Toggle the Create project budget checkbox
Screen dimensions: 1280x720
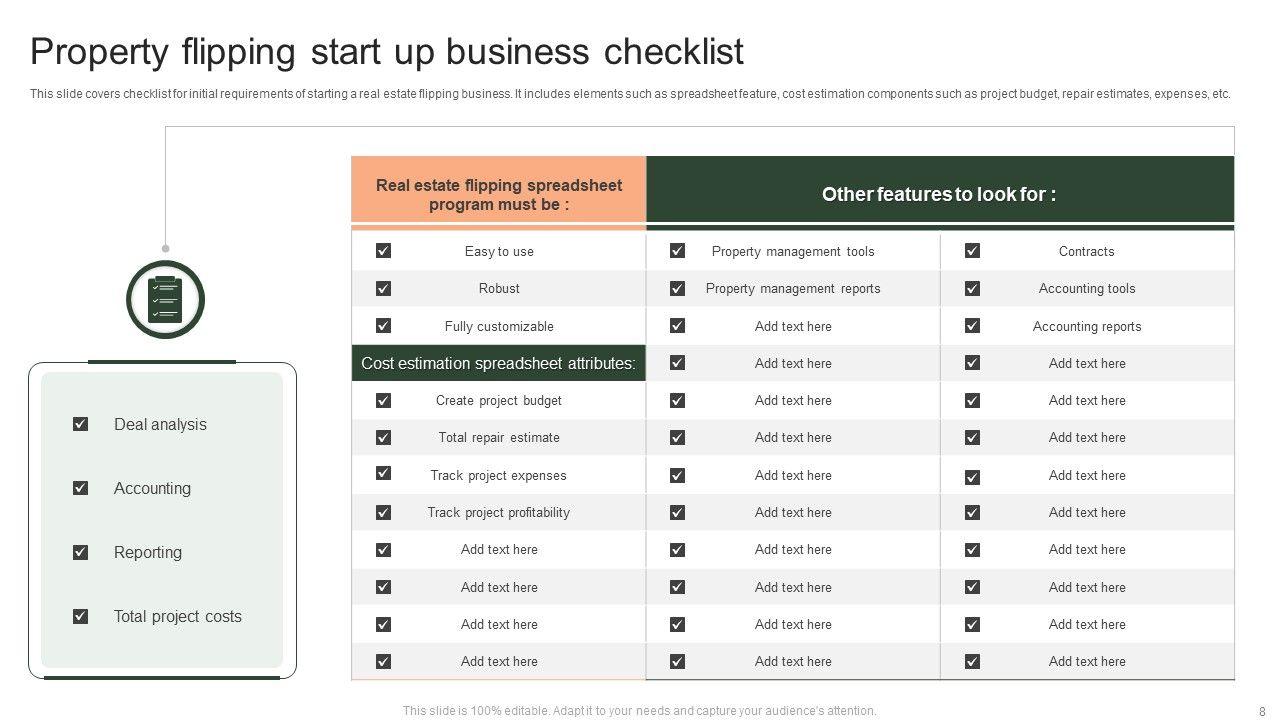383,400
